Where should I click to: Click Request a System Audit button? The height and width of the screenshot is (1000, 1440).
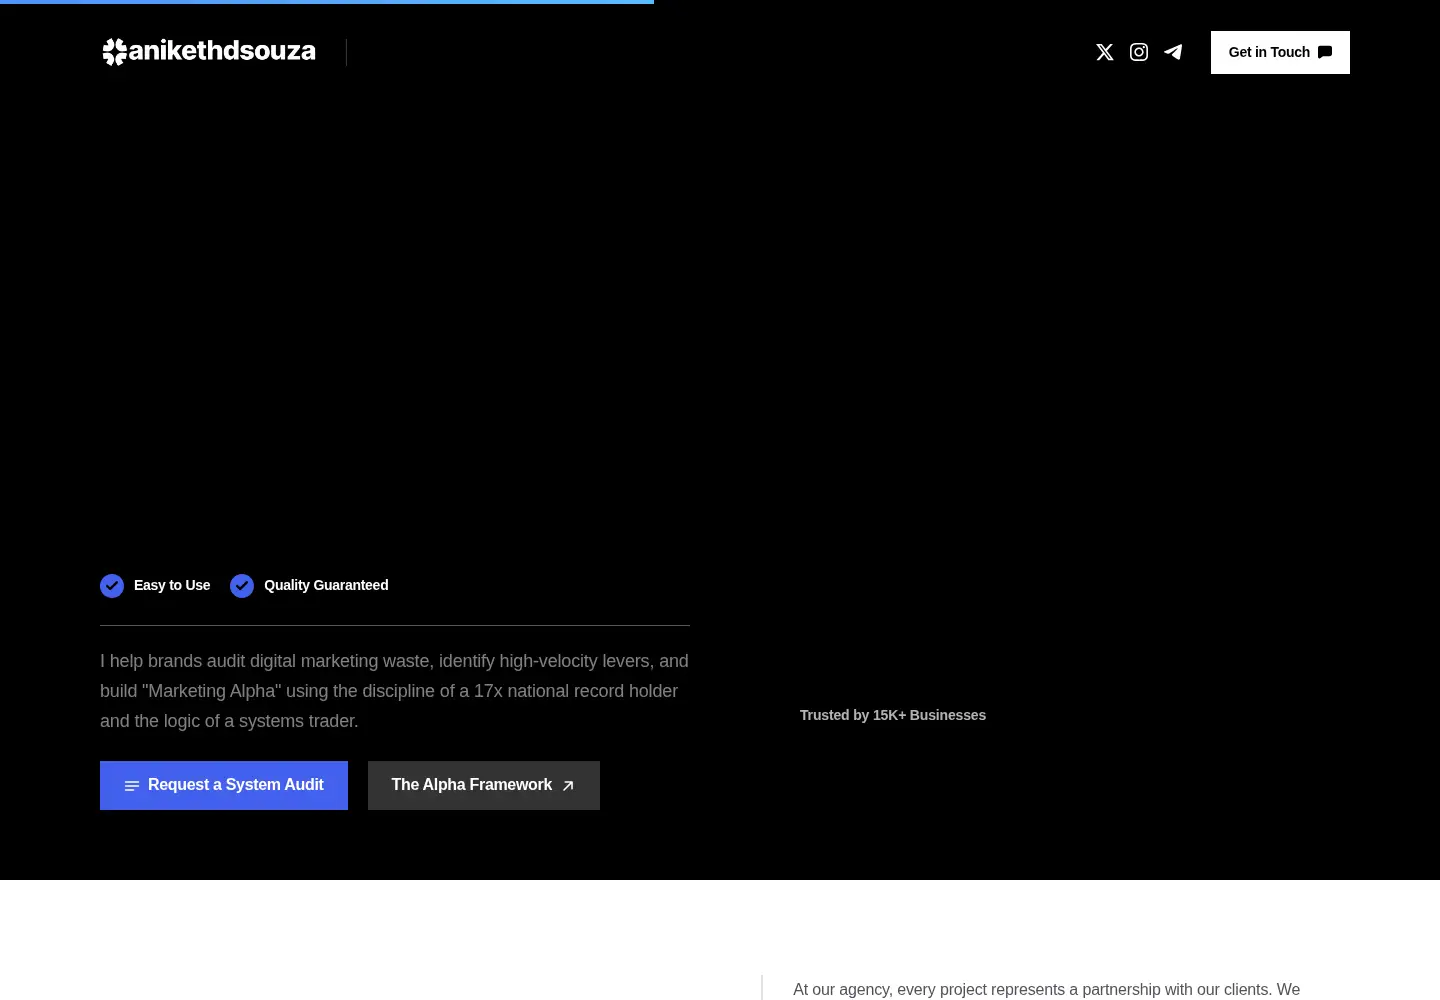point(224,785)
